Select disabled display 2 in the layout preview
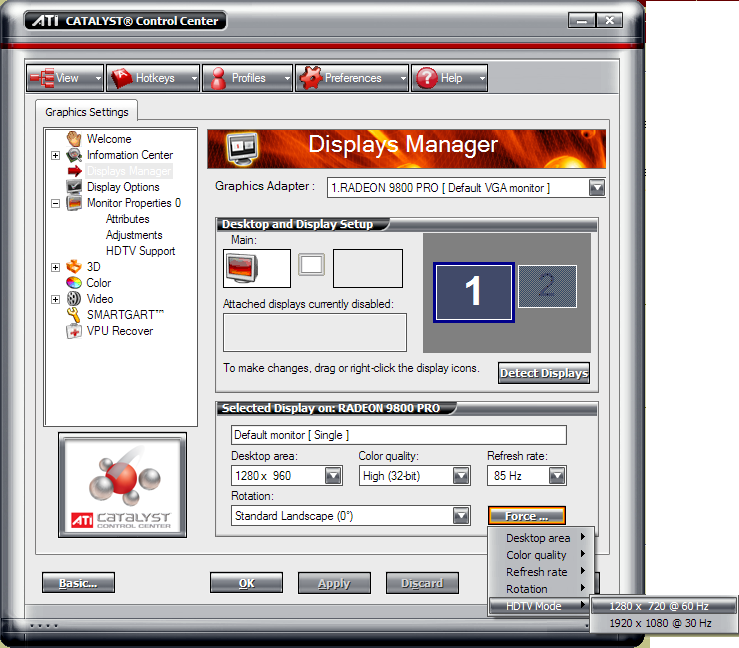 point(547,287)
